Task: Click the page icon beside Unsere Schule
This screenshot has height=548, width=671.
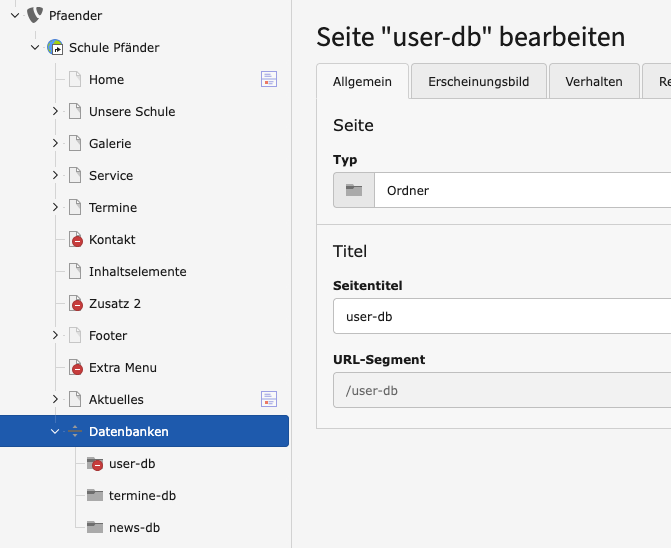Action: tap(75, 111)
